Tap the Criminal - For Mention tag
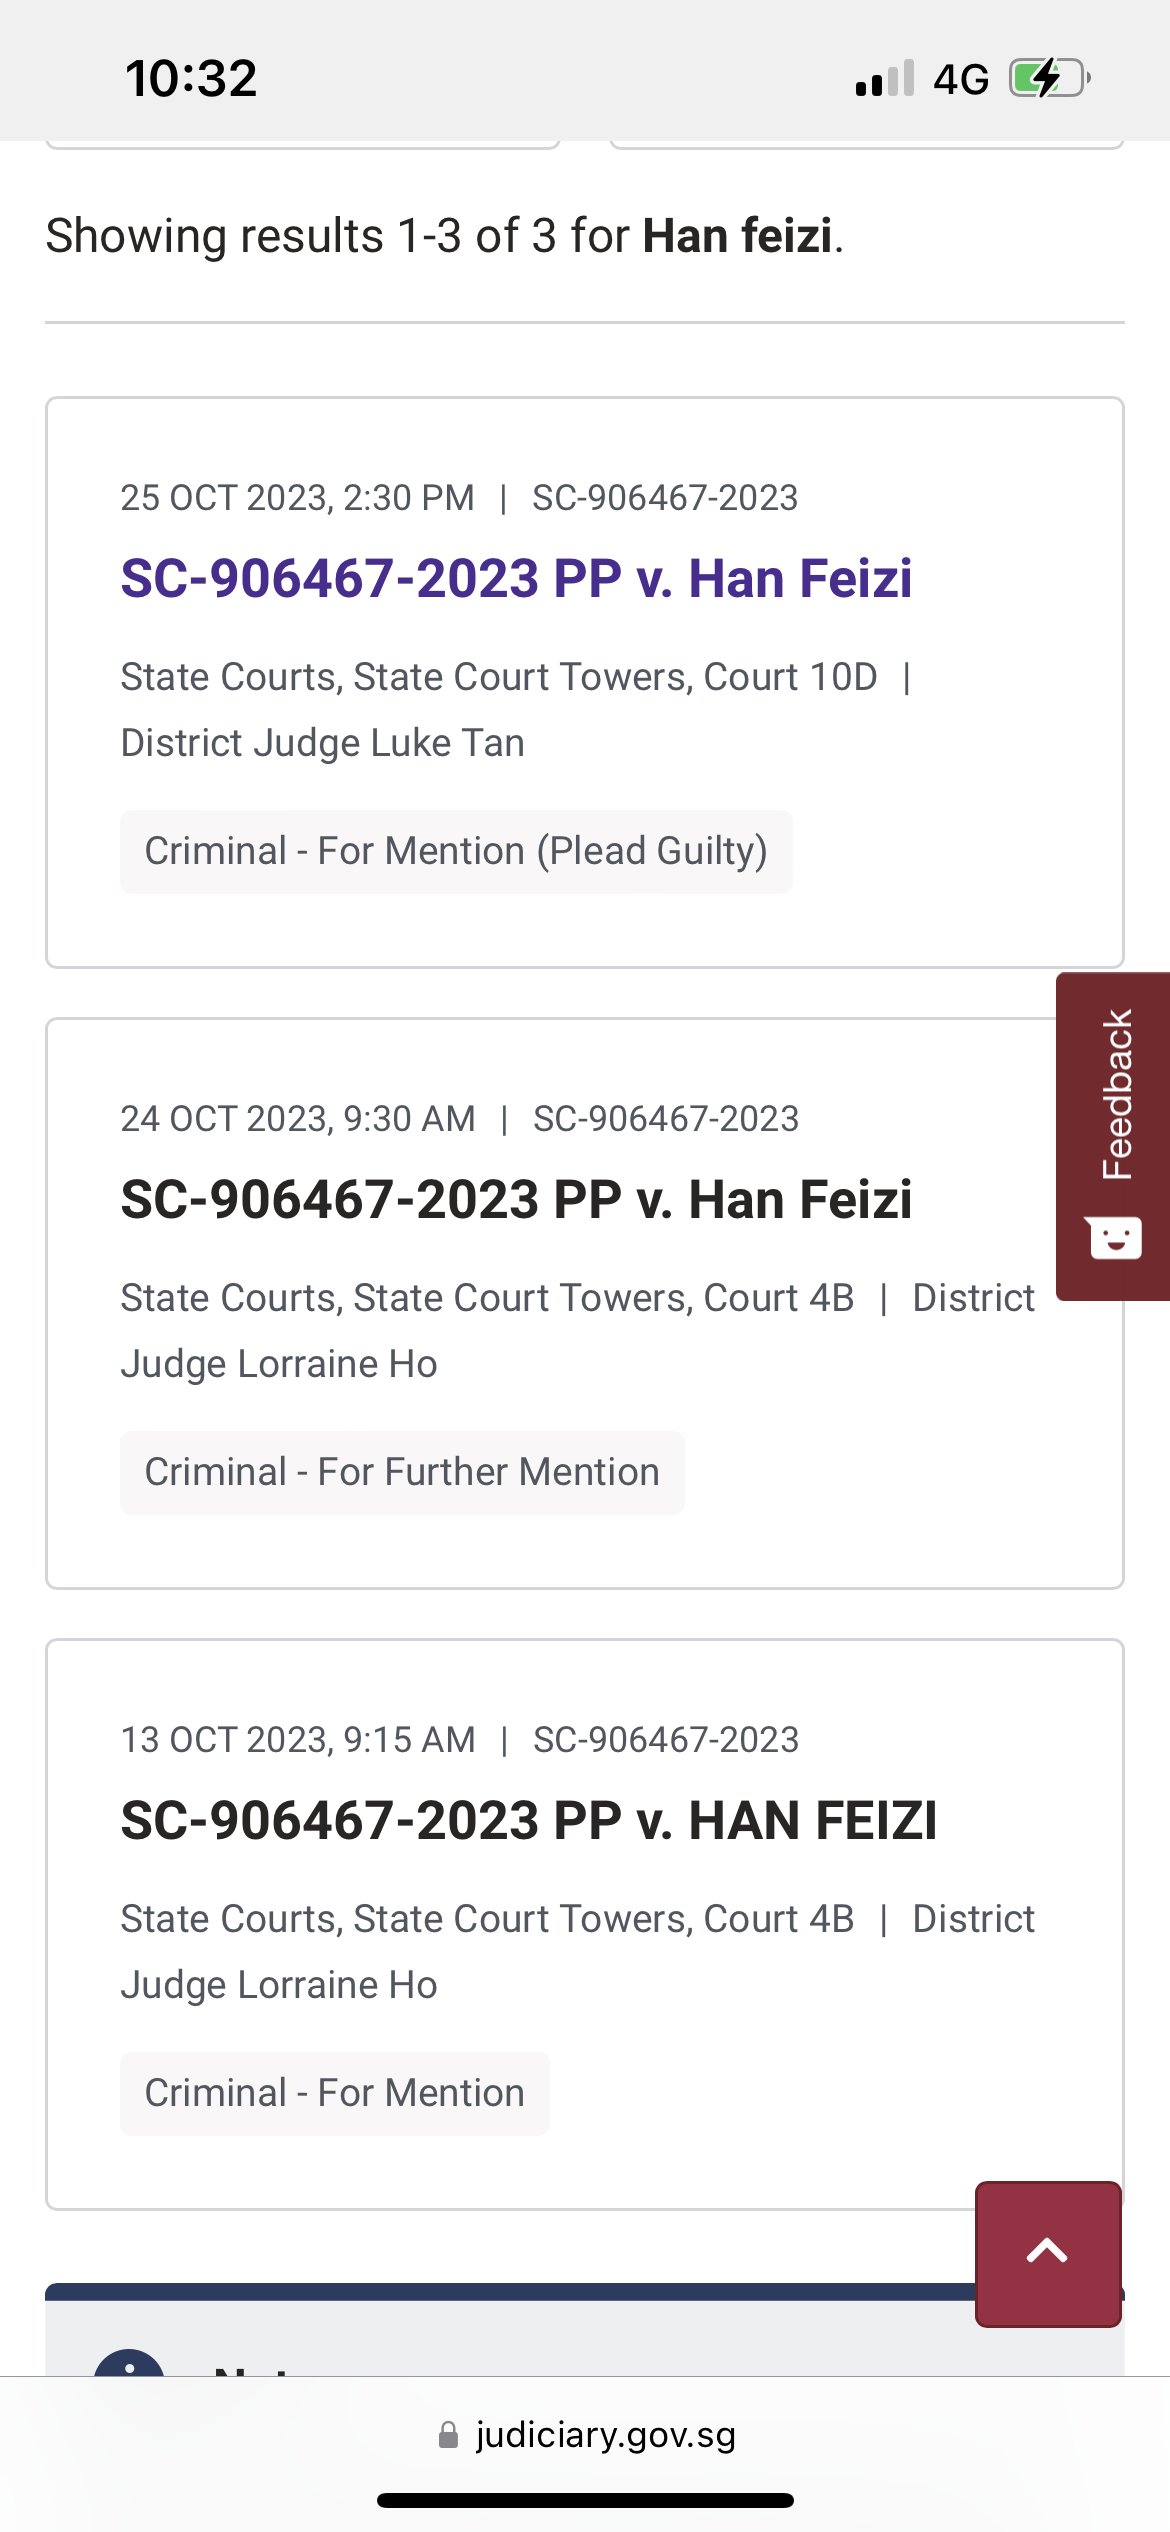This screenshot has height=2532, width=1170. (x=335, y=2094)
